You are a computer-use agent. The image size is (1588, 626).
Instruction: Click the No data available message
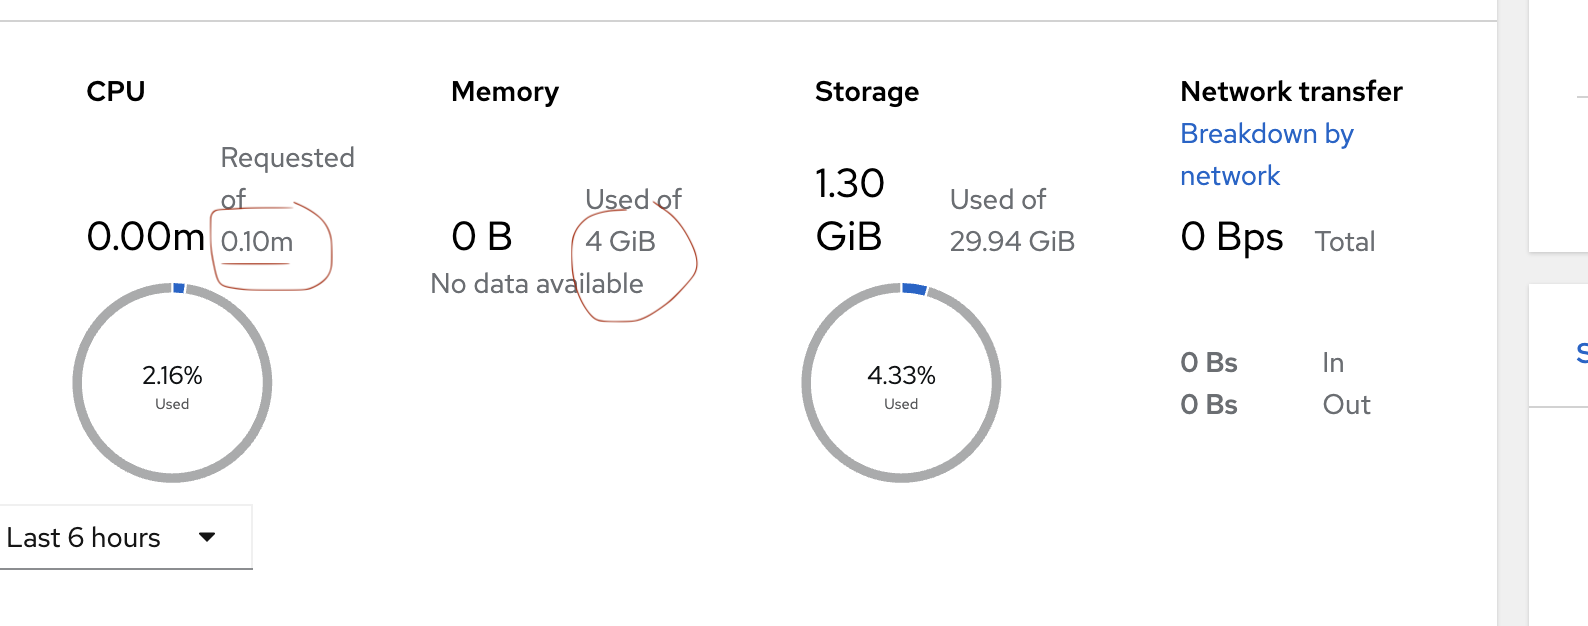(537, 284)
